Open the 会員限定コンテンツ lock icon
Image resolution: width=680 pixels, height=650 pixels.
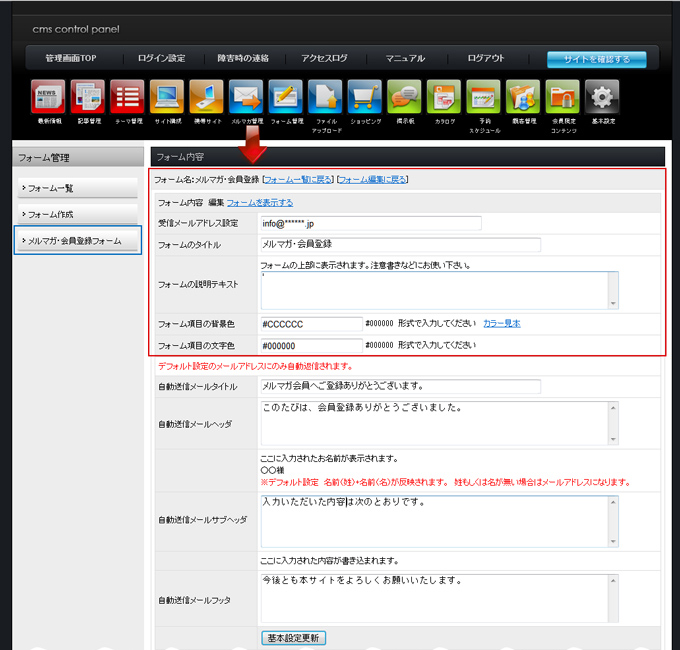click(562, 97)
